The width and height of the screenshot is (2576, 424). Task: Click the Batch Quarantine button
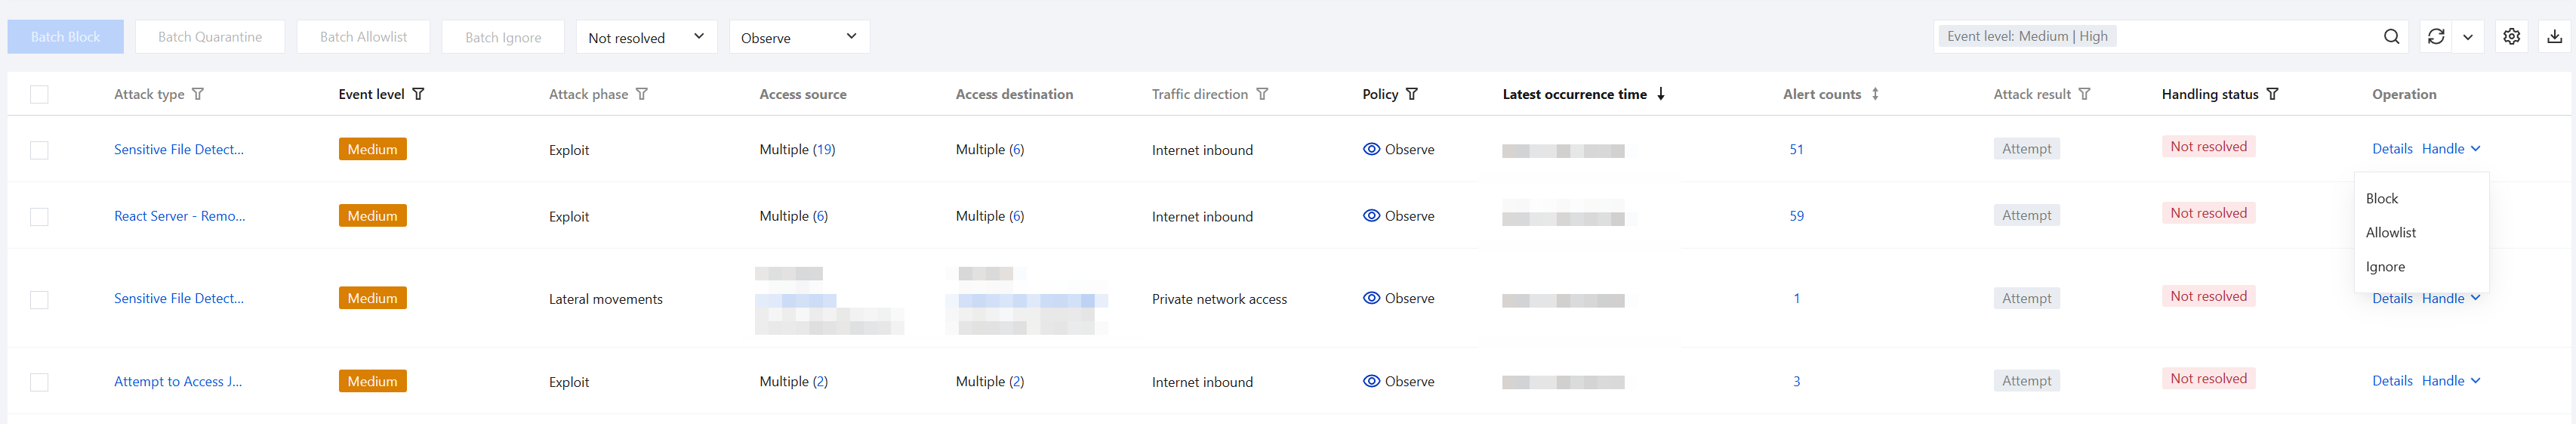(x=210, y=37)
